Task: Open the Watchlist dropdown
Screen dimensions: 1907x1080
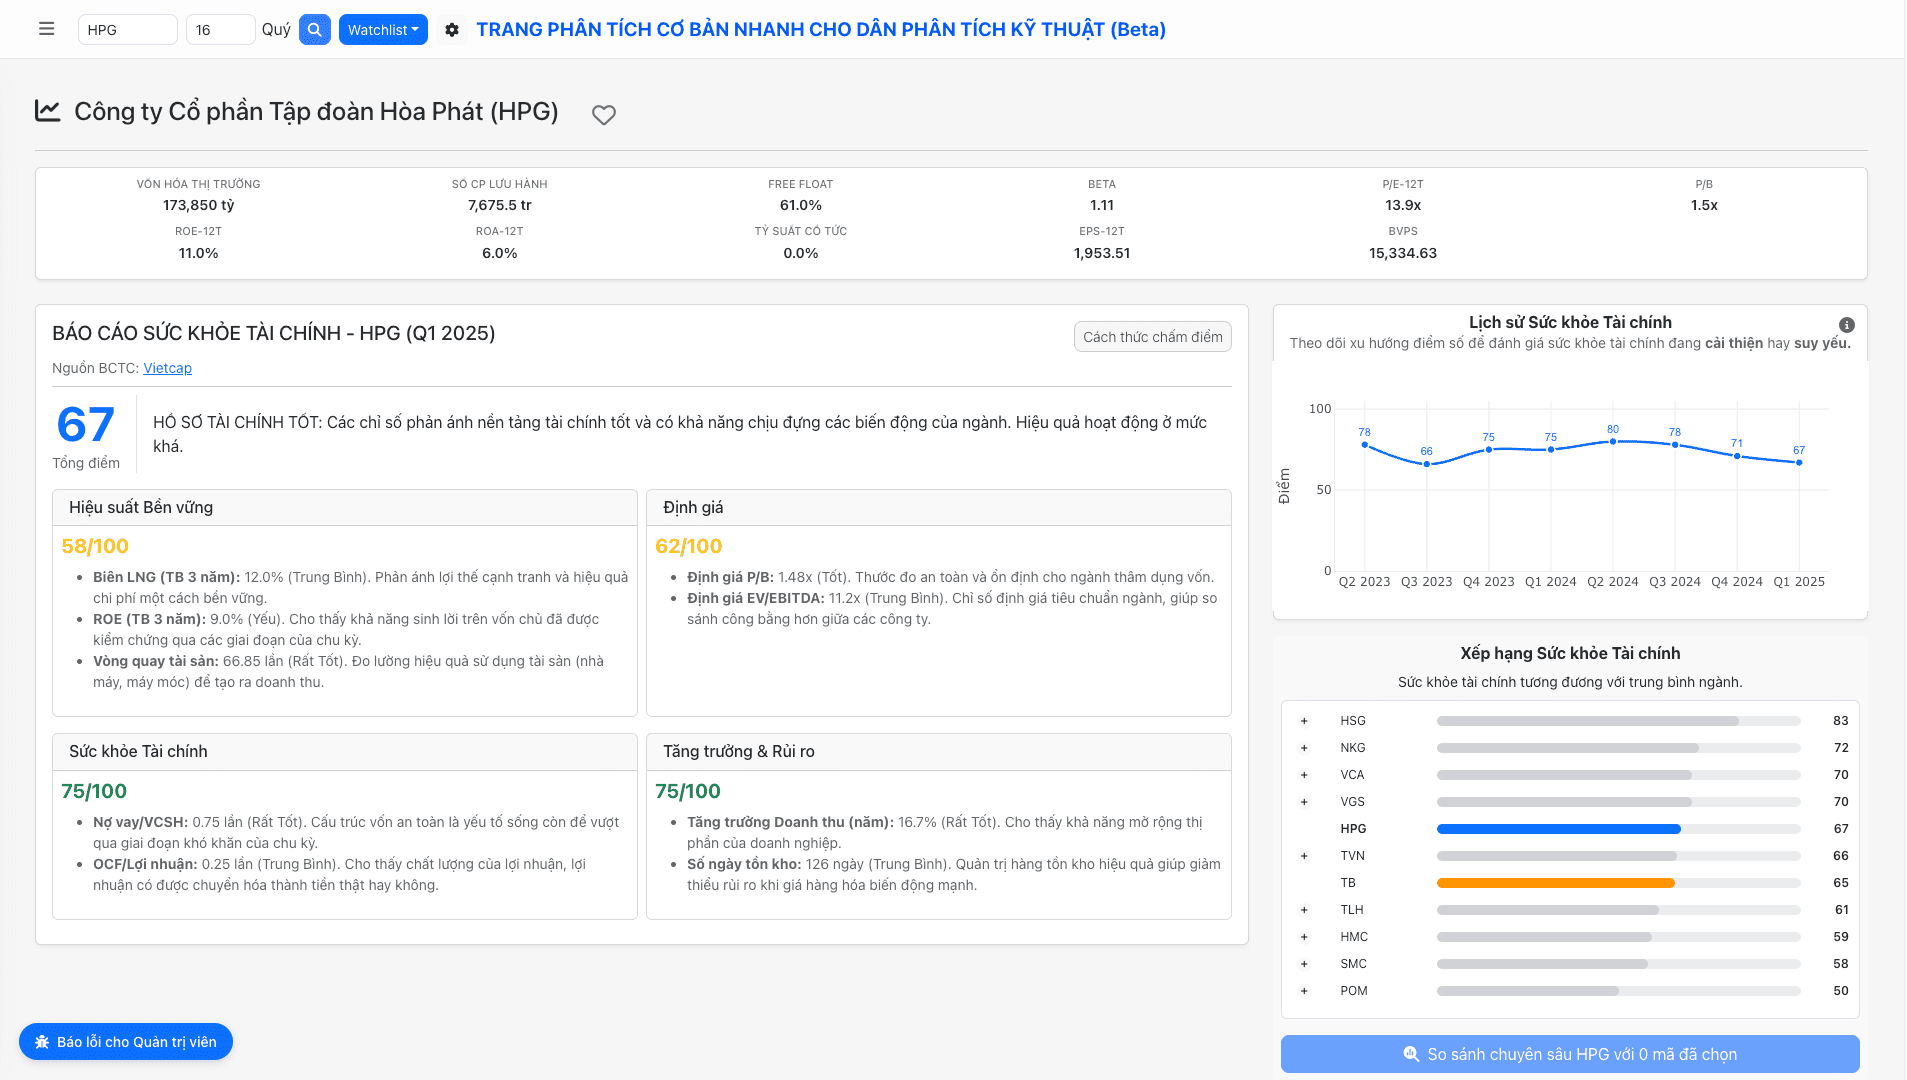Action: pyautogui.click(x=383, y=30)
